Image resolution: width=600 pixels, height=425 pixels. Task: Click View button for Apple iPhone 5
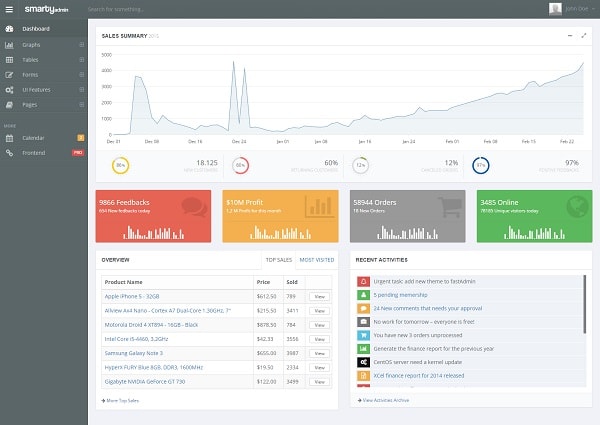tap(319, 297)
